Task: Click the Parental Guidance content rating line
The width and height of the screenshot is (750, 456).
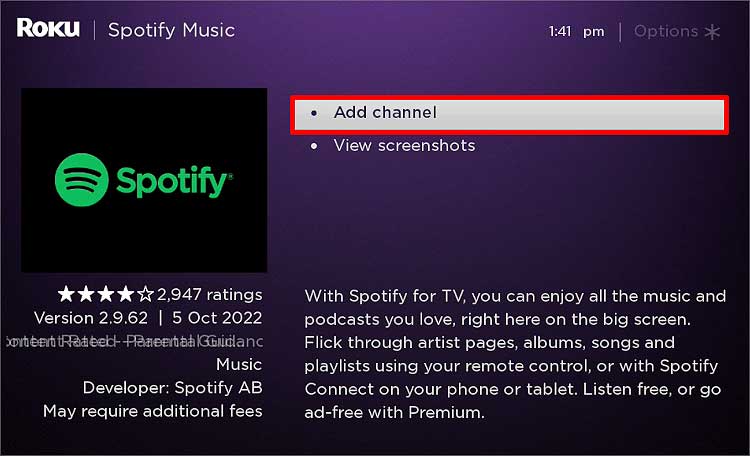Action: (134, 341)
